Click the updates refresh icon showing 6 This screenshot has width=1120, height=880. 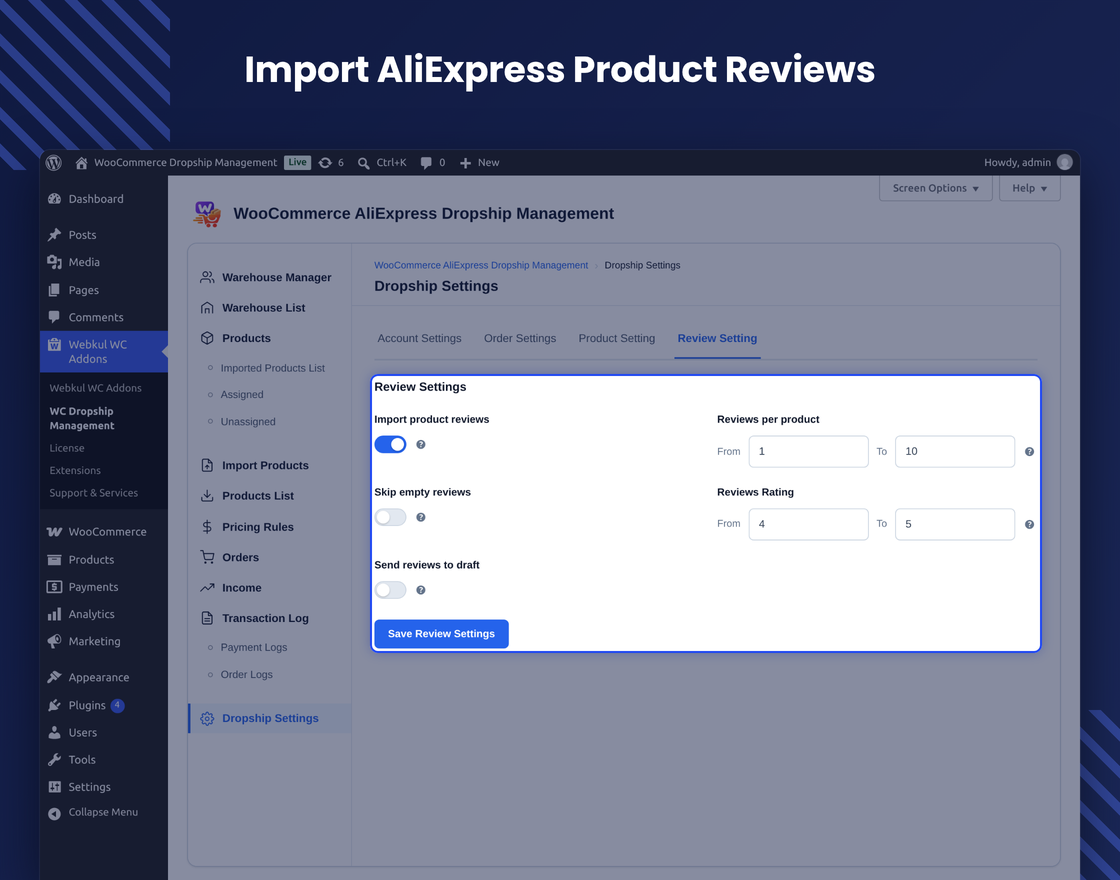325,163
